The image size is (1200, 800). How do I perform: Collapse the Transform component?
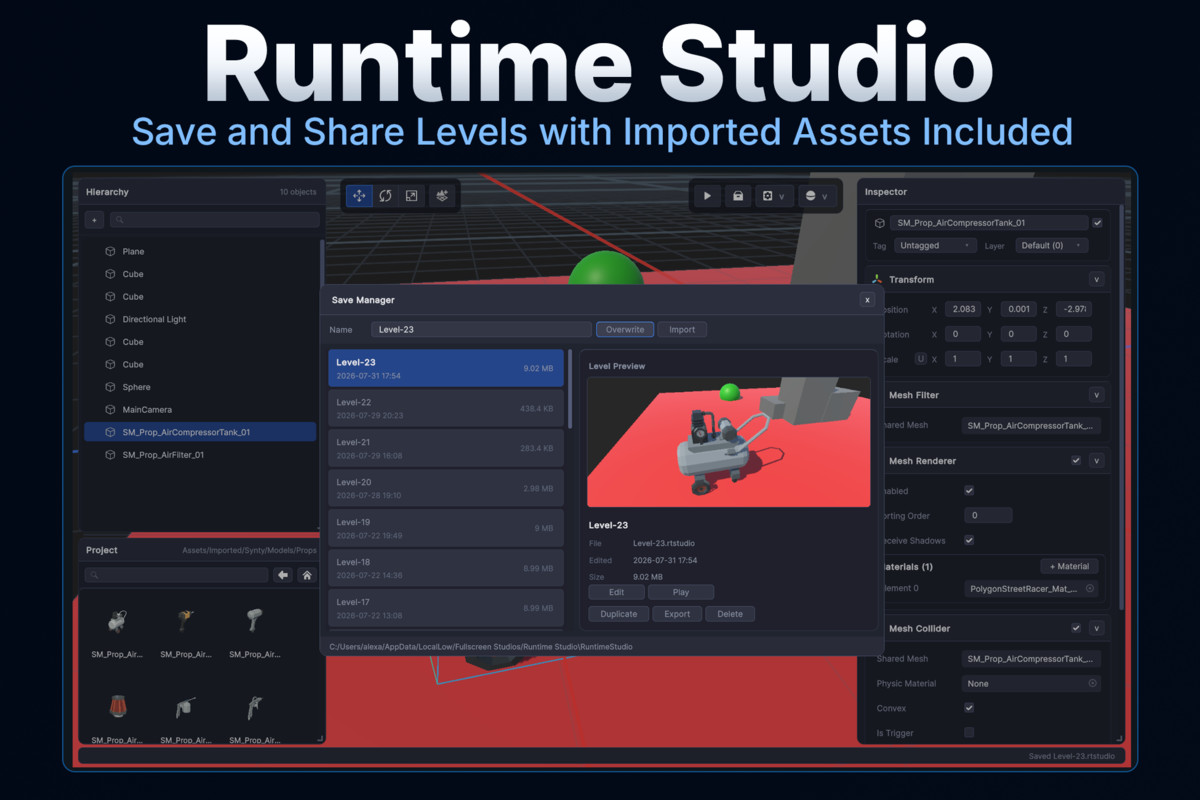[1096, 280]
